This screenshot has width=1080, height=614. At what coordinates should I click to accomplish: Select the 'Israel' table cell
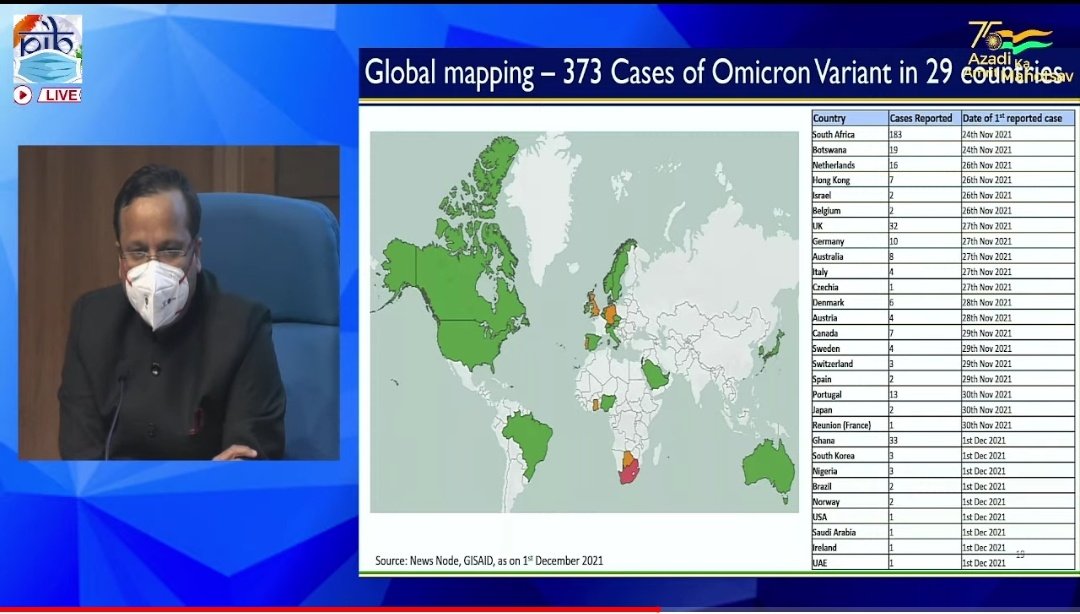[850, 195]
